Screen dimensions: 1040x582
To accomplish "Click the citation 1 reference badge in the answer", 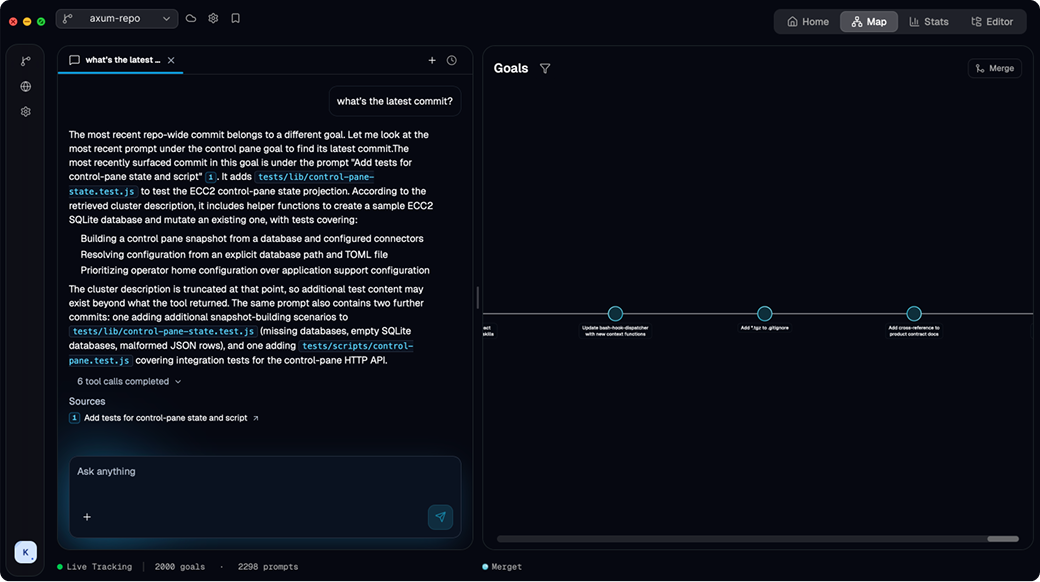I will (211, 177).
